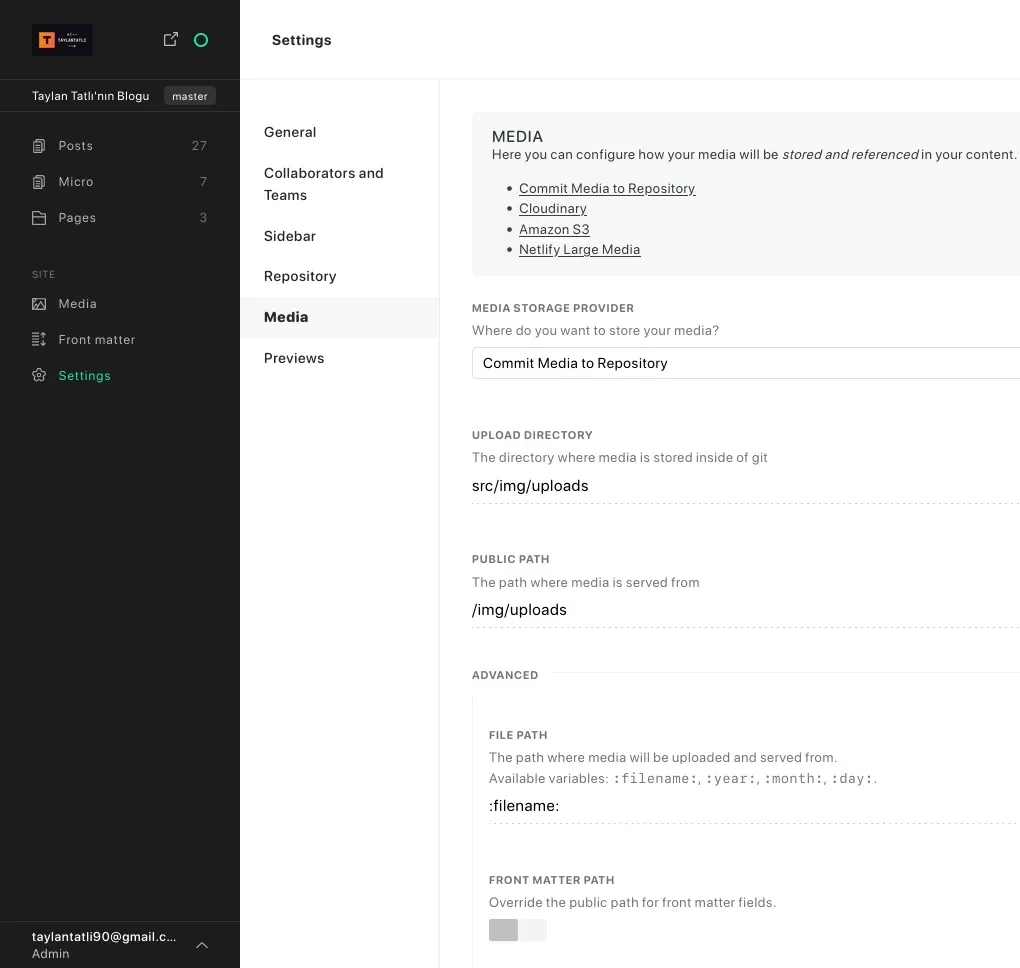Click the Upload Directory input field
Screen dimensions: 1020x968
[745, 486]
